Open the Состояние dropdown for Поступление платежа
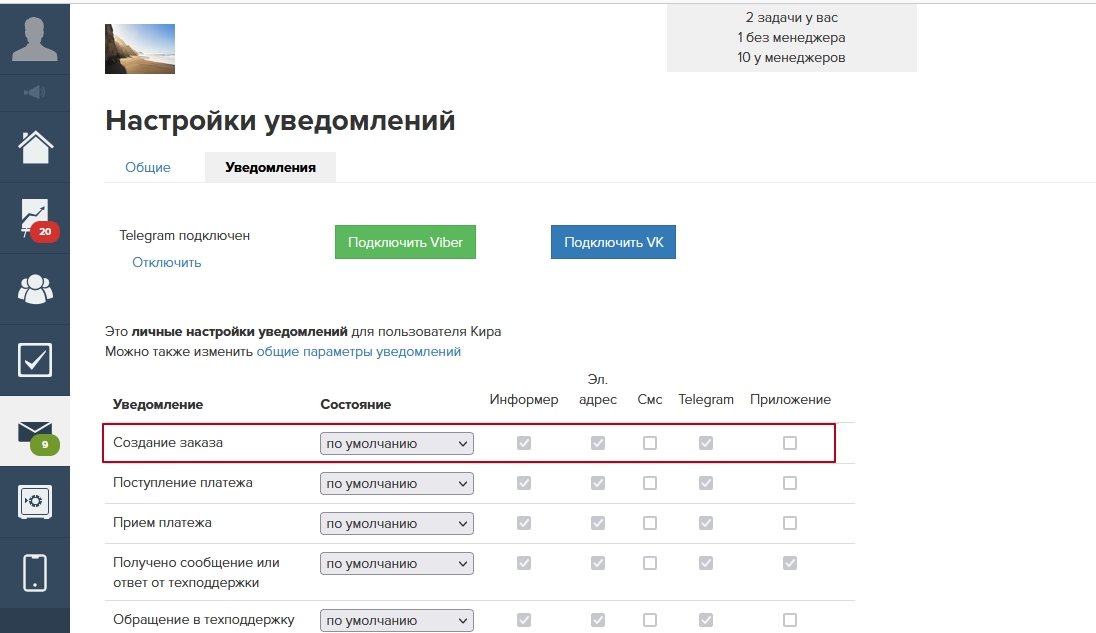 pyautogui.click(x=396, y=484)
